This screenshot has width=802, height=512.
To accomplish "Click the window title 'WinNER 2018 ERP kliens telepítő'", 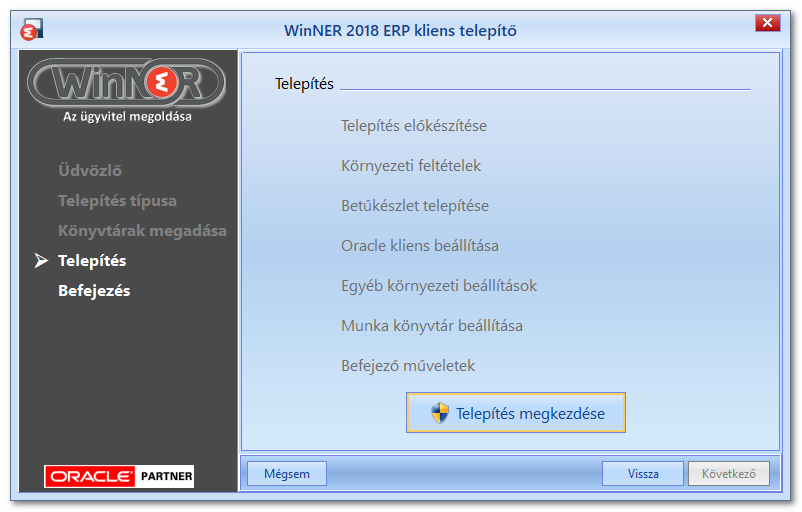I will (x=400, y=31).
